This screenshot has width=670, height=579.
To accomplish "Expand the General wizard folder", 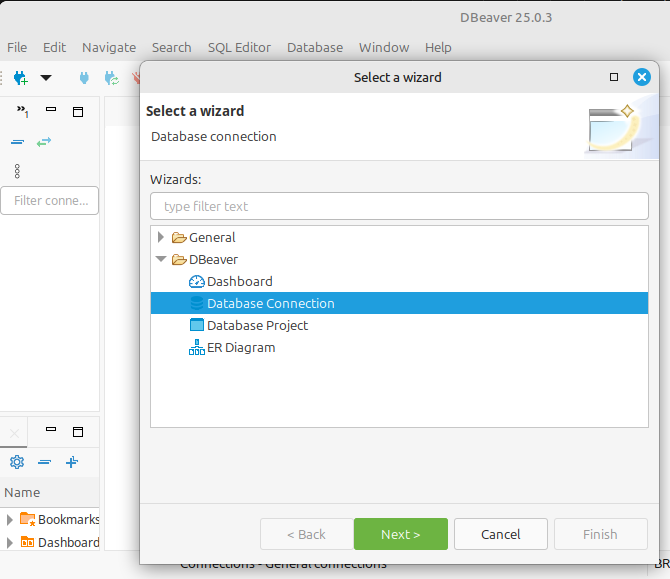I will pyautogui.click(x=160, y=238).
